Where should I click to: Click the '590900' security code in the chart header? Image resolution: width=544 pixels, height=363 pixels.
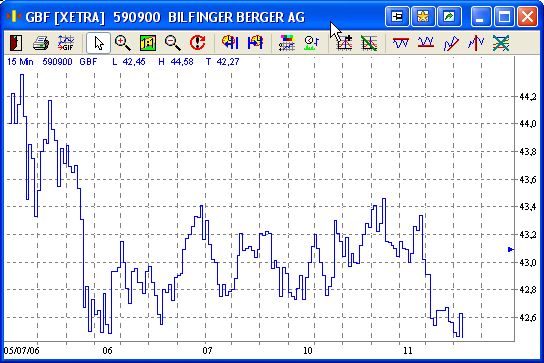pos(57,62)
